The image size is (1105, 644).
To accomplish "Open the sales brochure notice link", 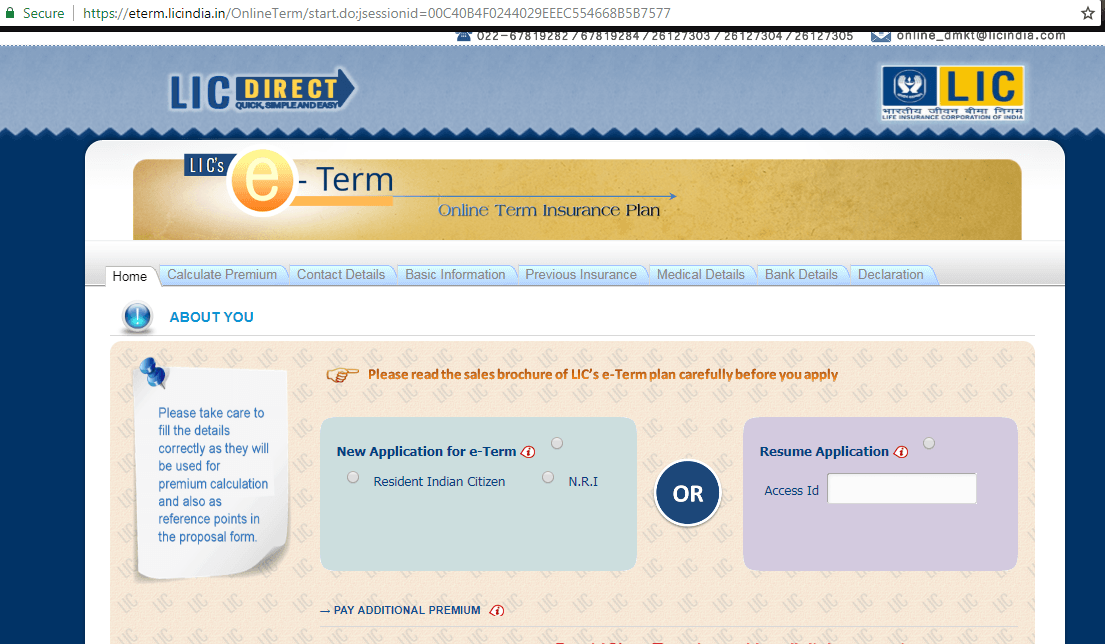I will (602, 375).
